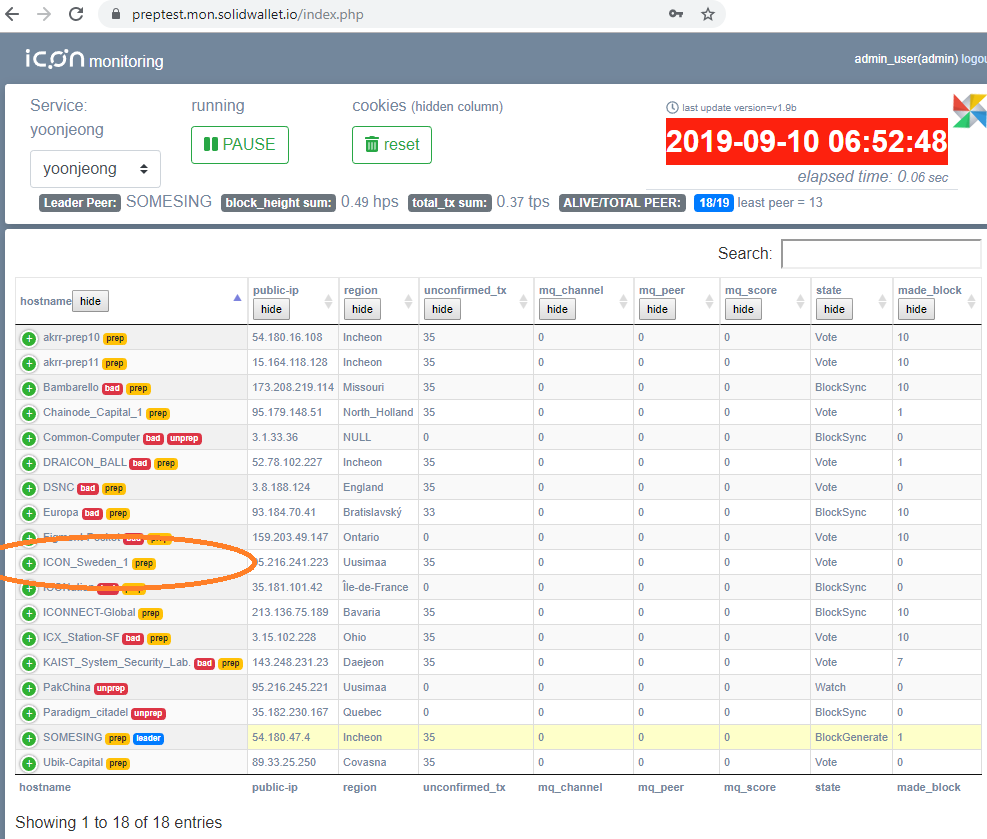This screenshot has height=839, width=987.
Task: Hide the mq_score column
Action: 743,309
